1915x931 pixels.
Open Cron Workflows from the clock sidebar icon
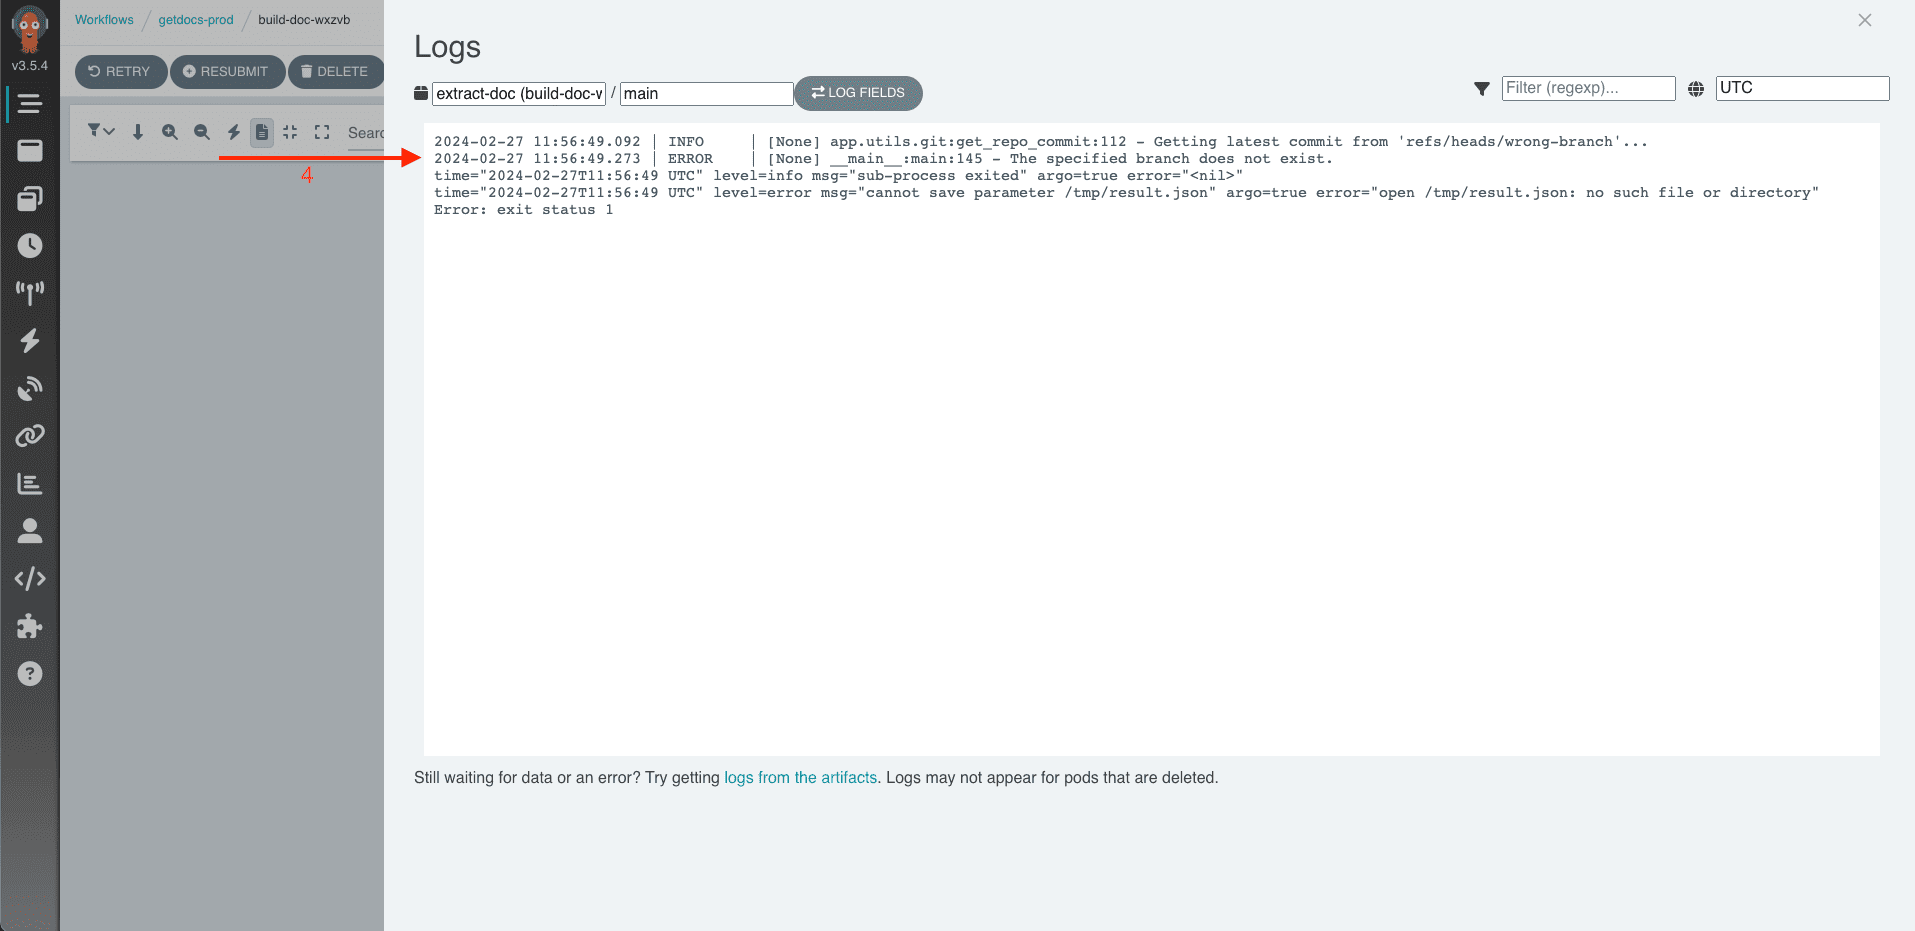(30, 246)
